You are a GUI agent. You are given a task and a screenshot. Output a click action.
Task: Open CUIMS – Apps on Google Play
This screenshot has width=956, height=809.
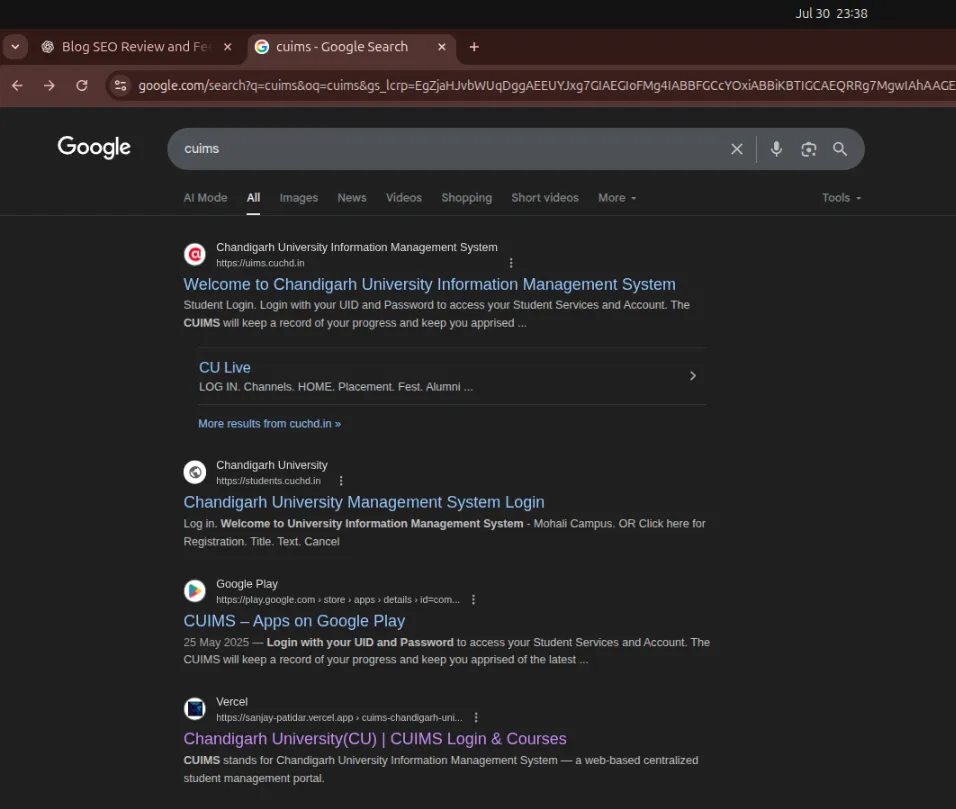coord(294,621)
